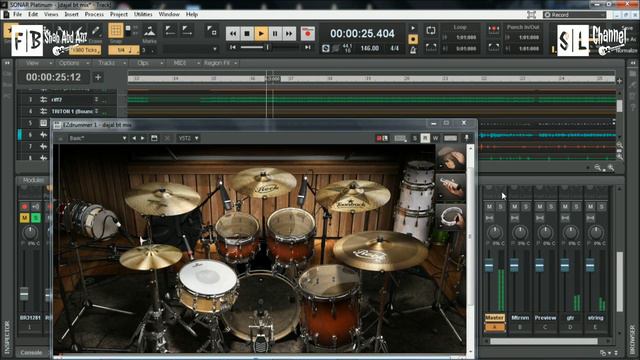The height and width of the screenshot is (360, 640).
Task: Switch to the Console tab at bottom
Action: (31, 353)
